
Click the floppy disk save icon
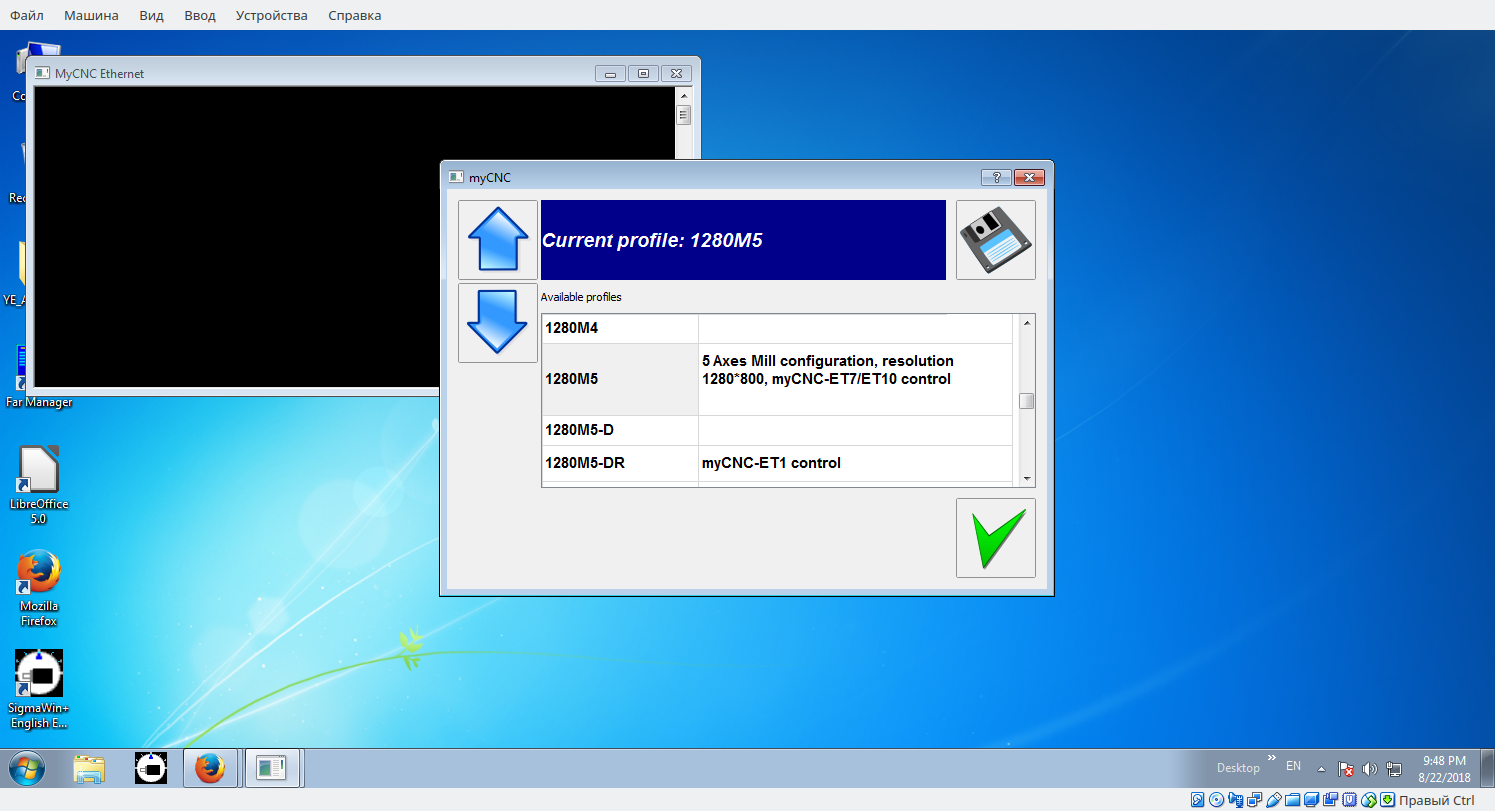coord(995,240)
